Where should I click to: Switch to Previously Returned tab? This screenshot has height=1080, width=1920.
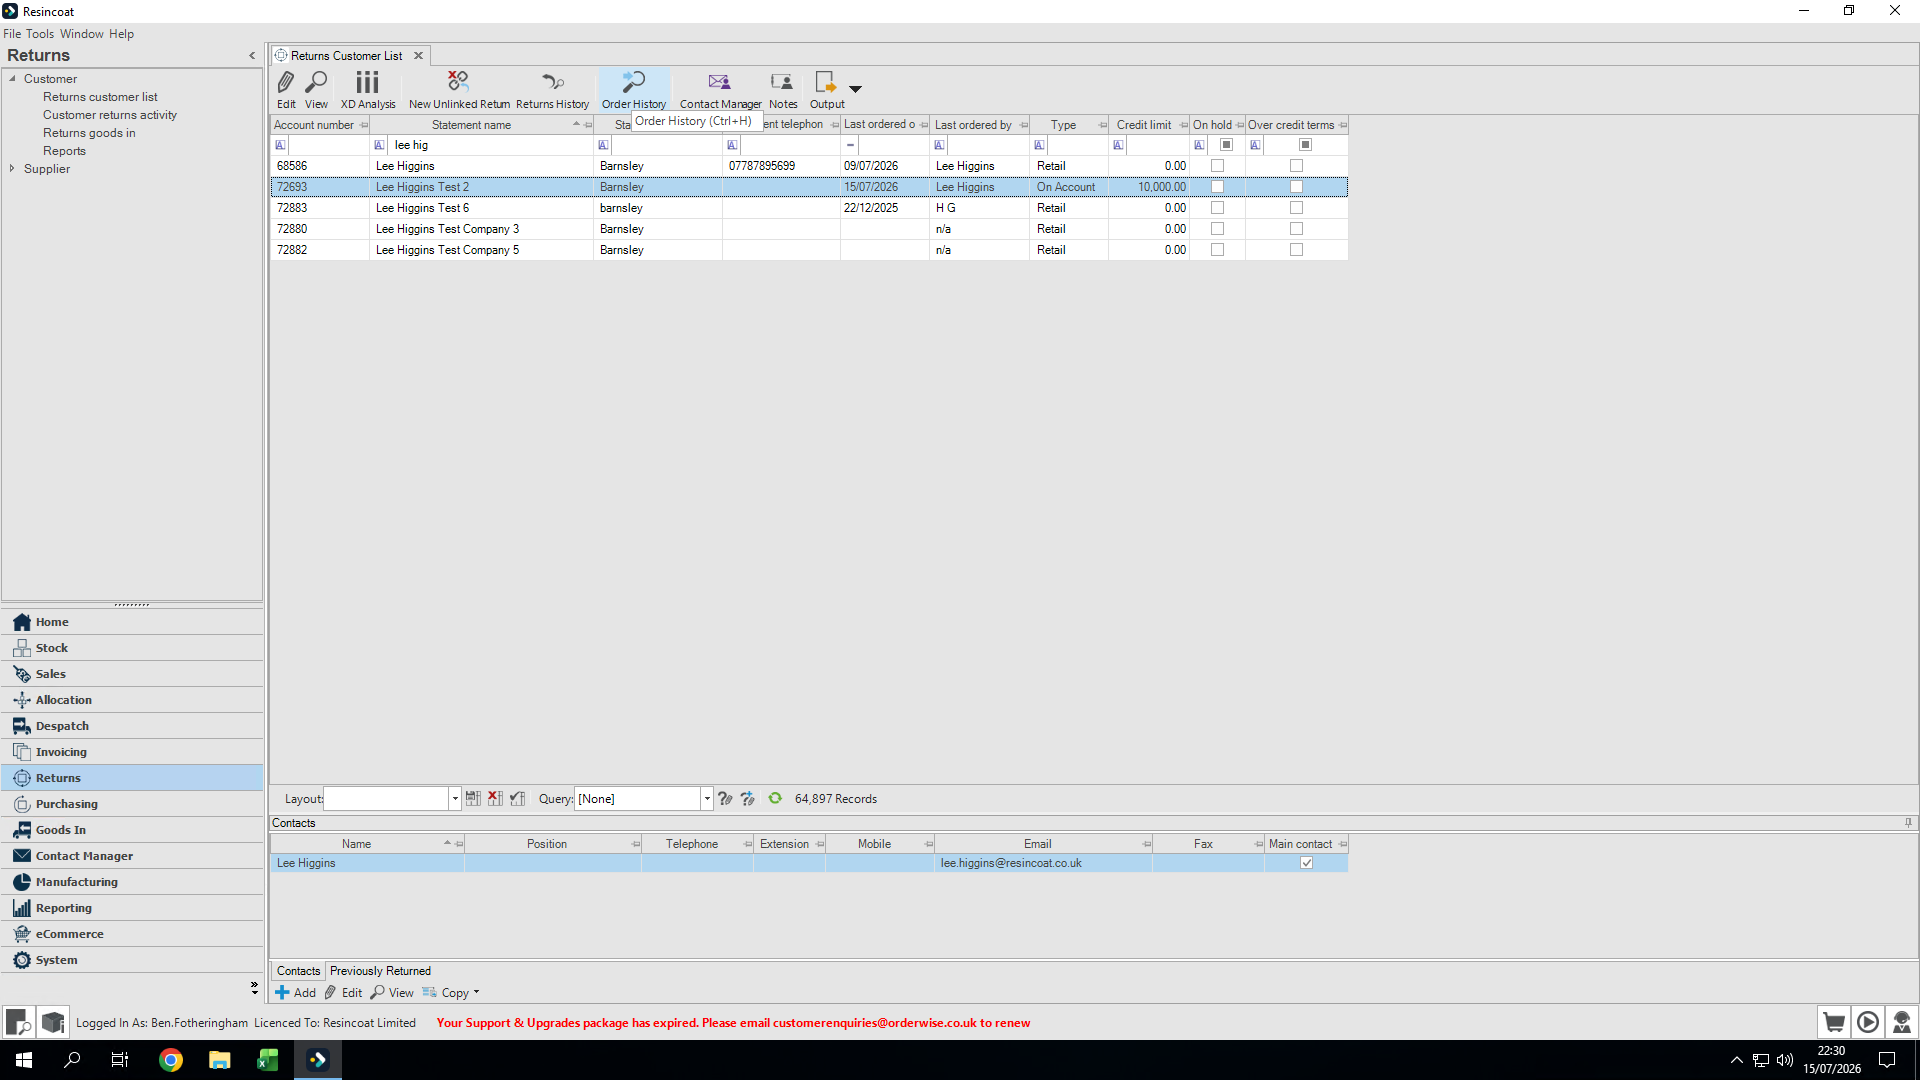(380, 971)
